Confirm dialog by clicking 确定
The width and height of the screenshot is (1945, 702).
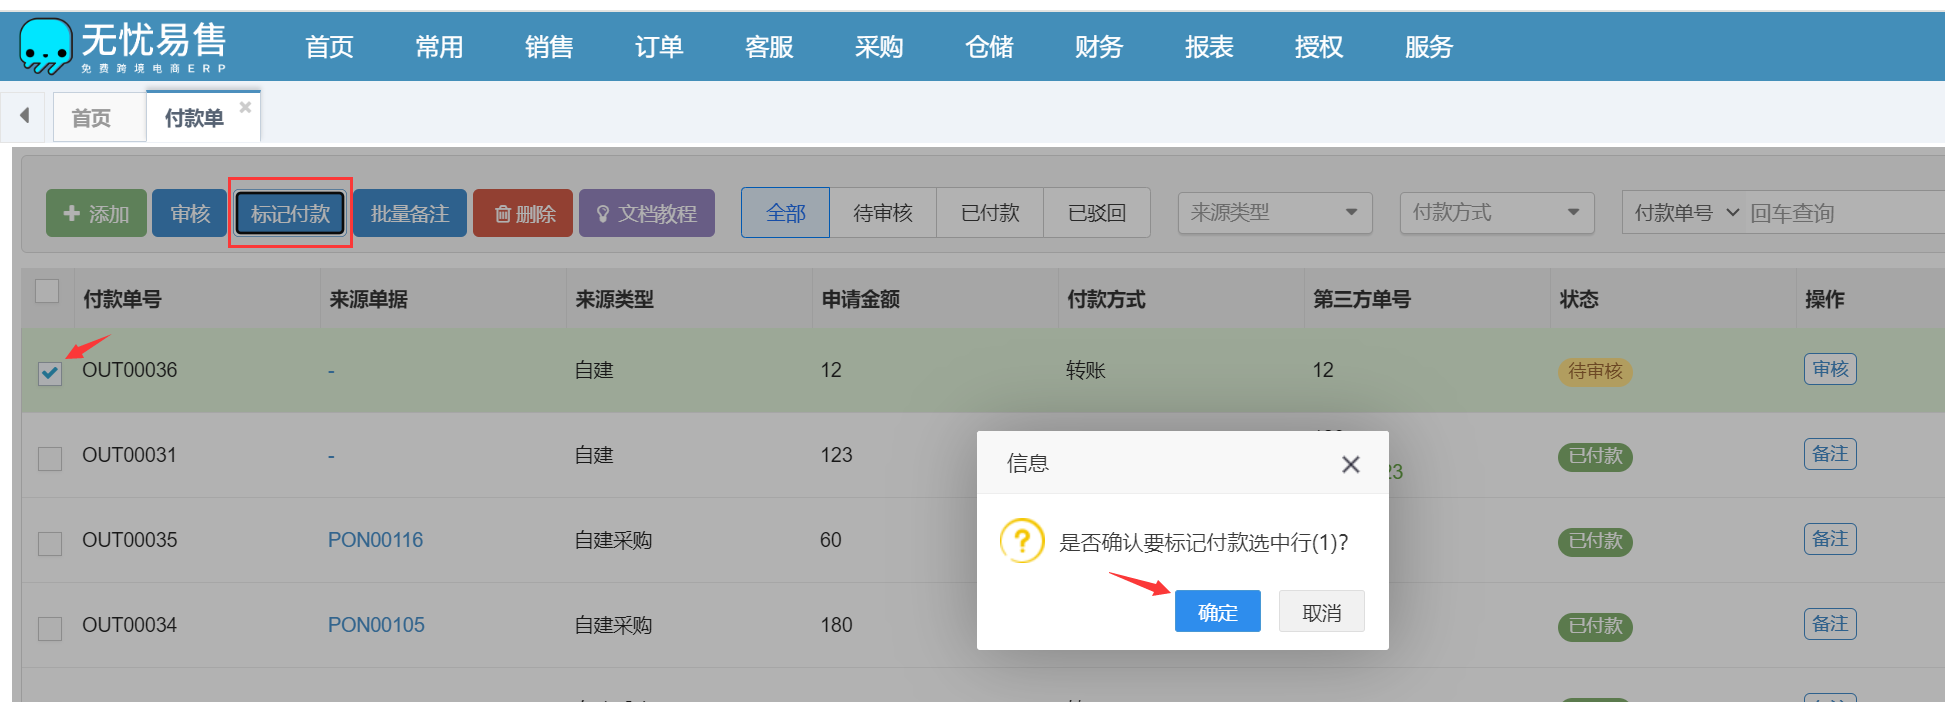(1217, 612)
